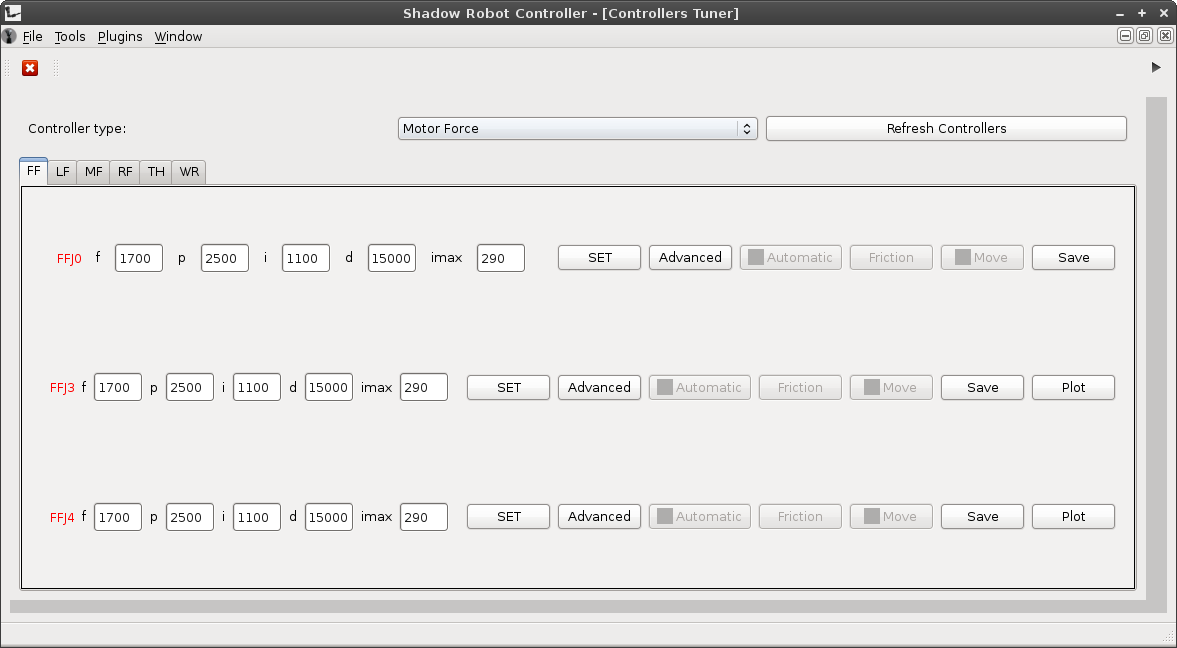Enable Automatic mode for FFJ0
This screenshot has height=648, width=1177.
[x=790, y=257]
